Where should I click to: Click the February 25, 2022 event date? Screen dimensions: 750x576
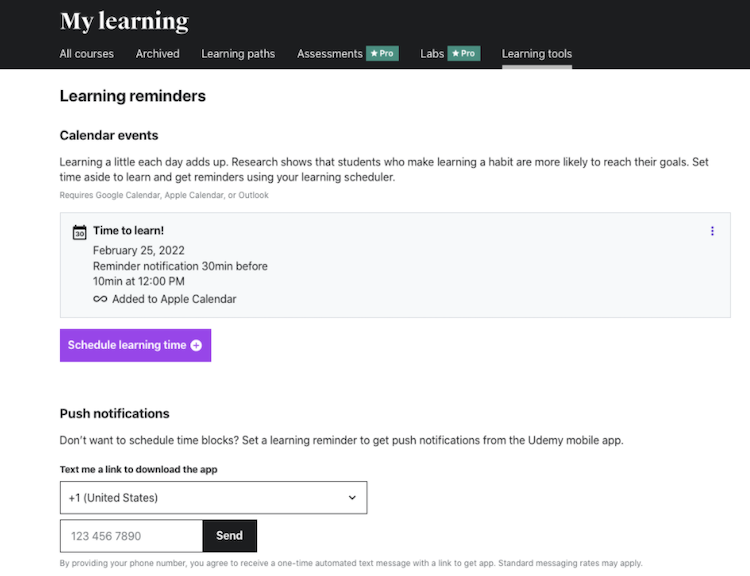(x=138, y=250)
